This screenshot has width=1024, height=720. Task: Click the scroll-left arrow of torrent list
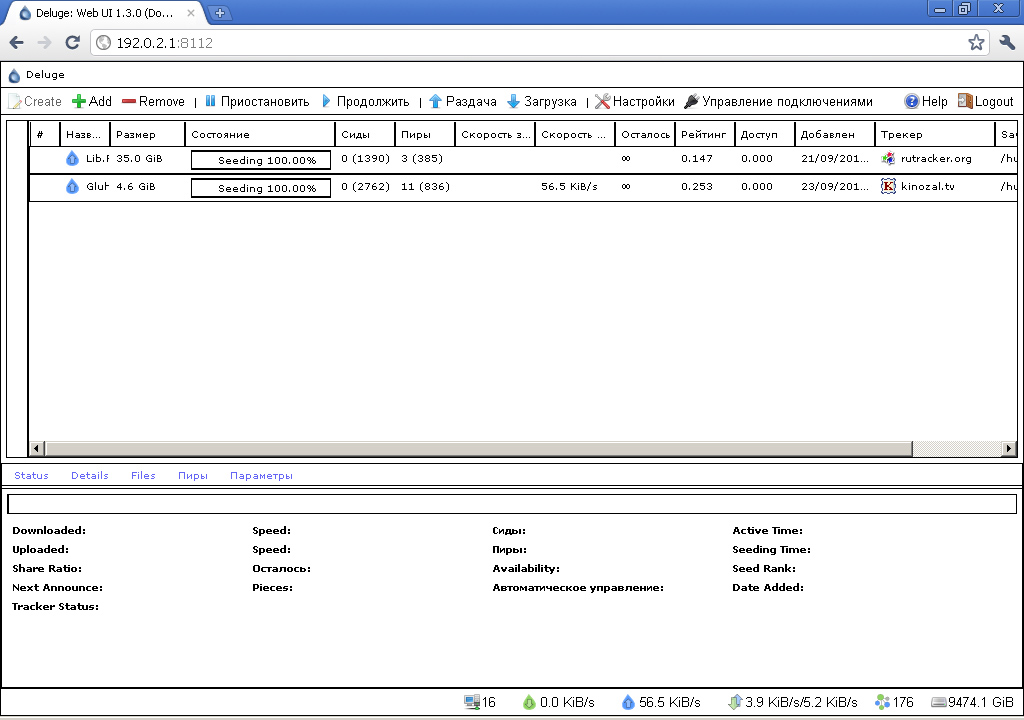[37, 449]
